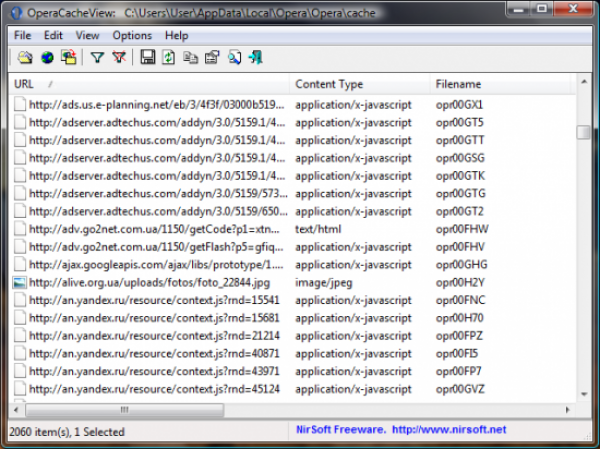This screenshot has width=600, height=449.
Task: Maximize the OperaCacheView window
Action: 541,8
